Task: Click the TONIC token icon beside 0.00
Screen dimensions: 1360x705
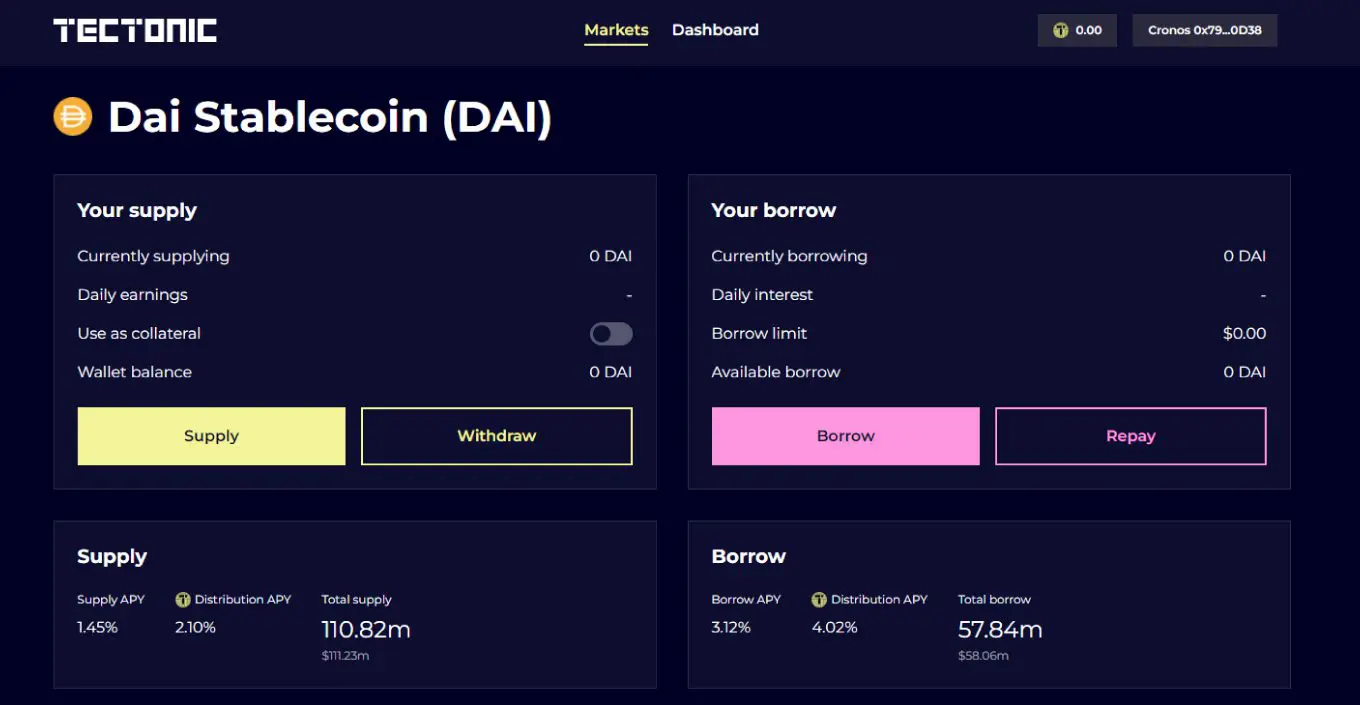Action: click(1061, 30)
